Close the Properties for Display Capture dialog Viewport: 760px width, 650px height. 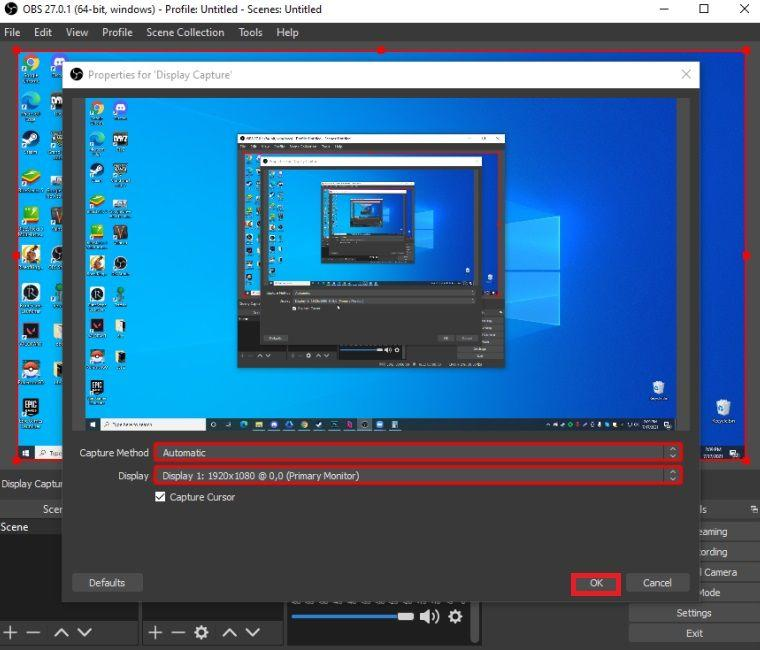[x=686, y=74]
